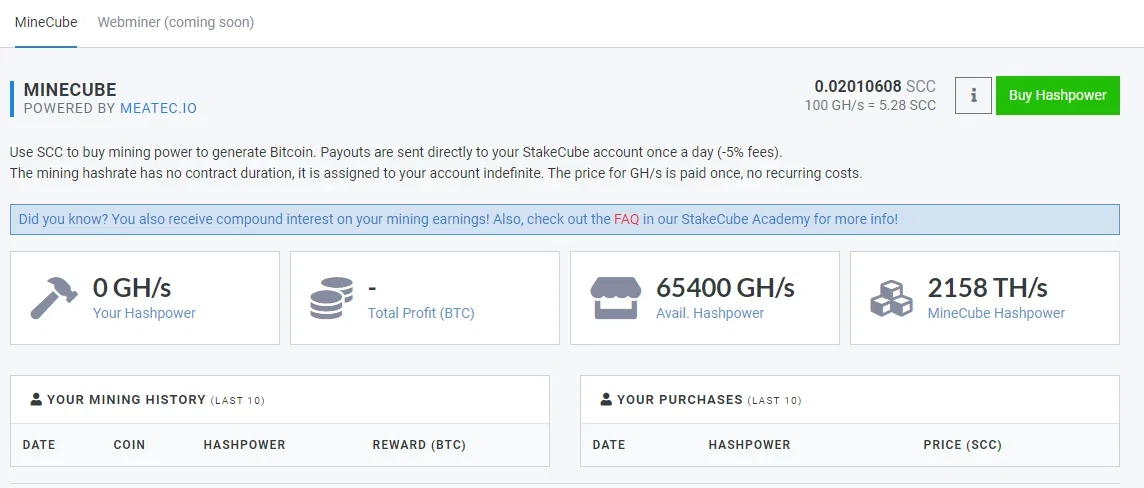Click the DATE column in mining history
Screen dimensions: 1144x488
(39, 444)
